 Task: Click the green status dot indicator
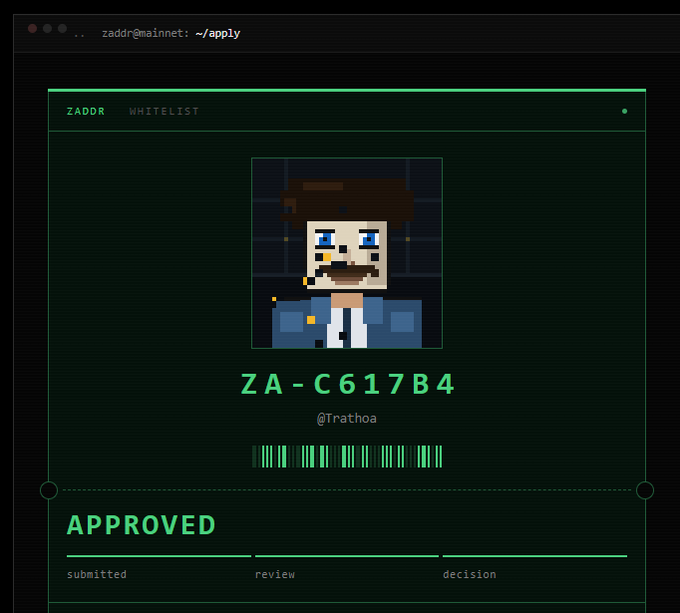pos(624,111)
